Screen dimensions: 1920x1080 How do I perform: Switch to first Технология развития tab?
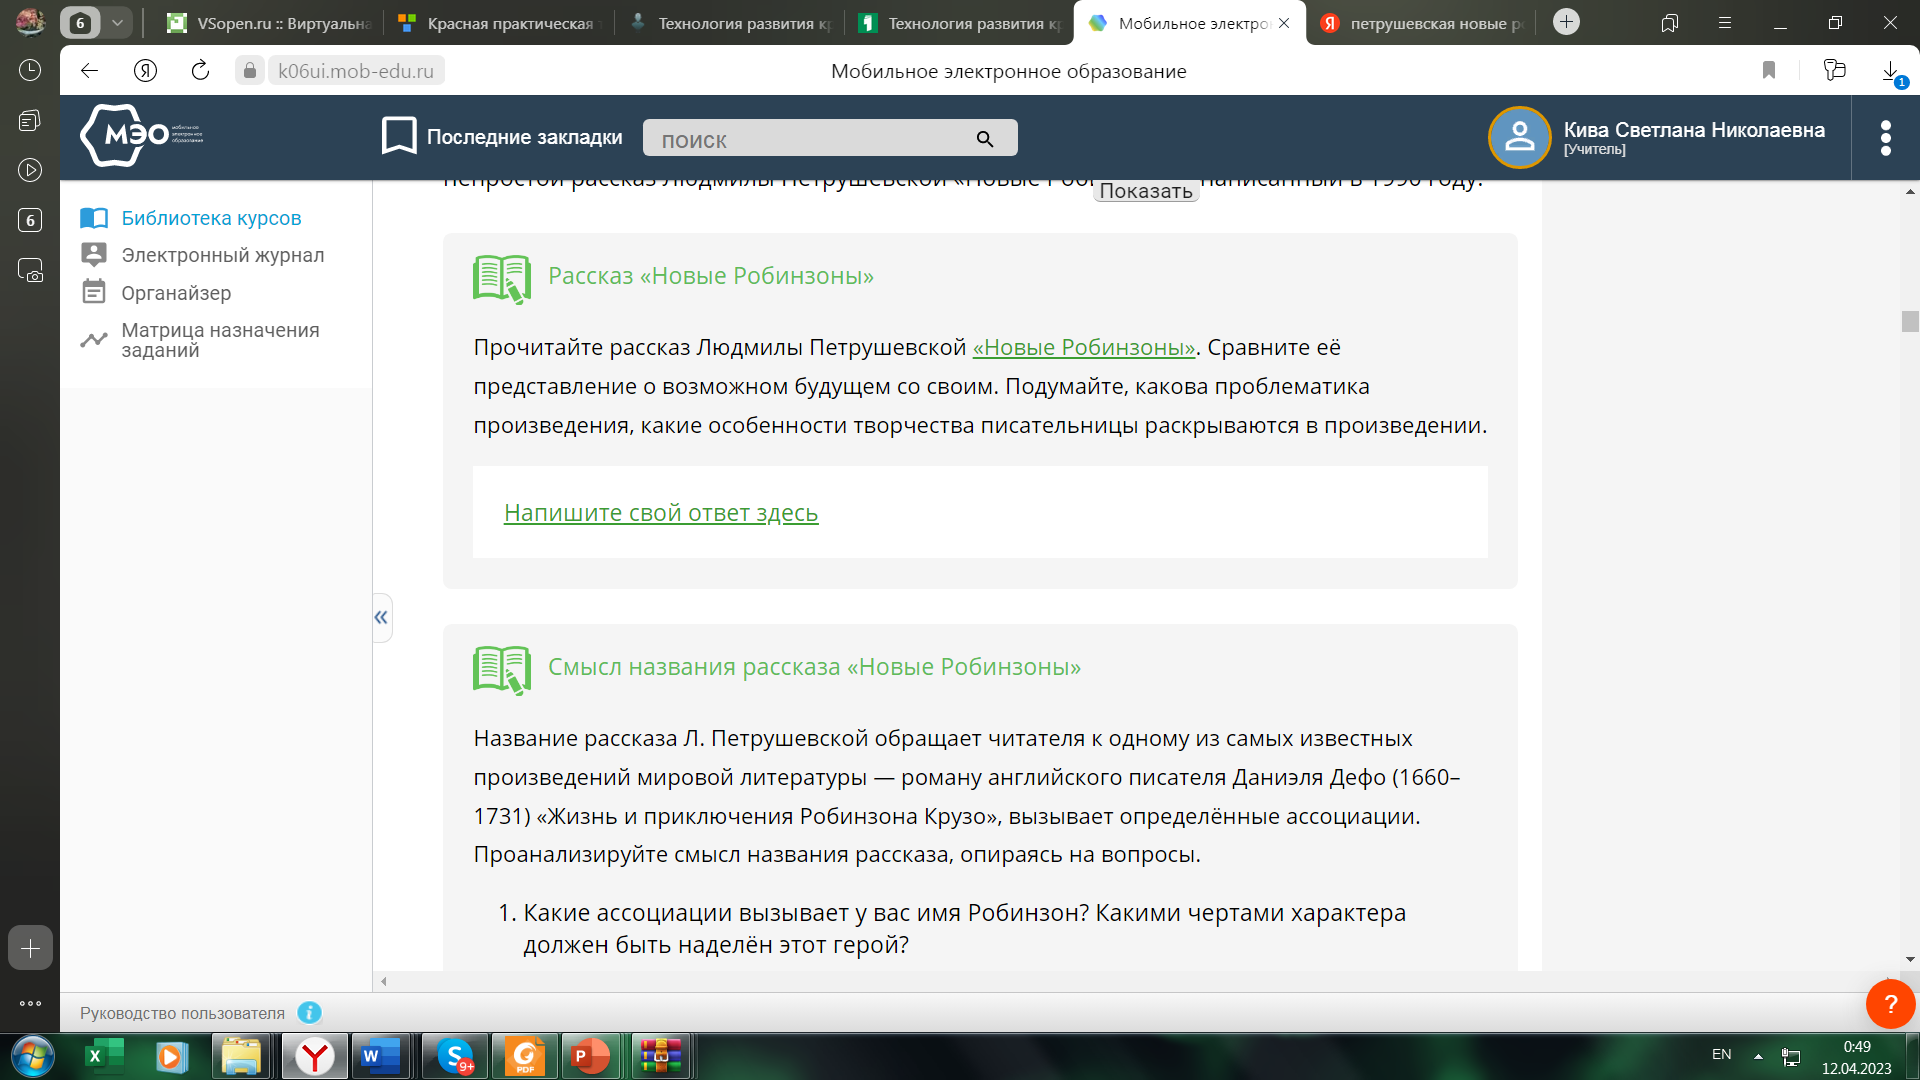(730, 22)
